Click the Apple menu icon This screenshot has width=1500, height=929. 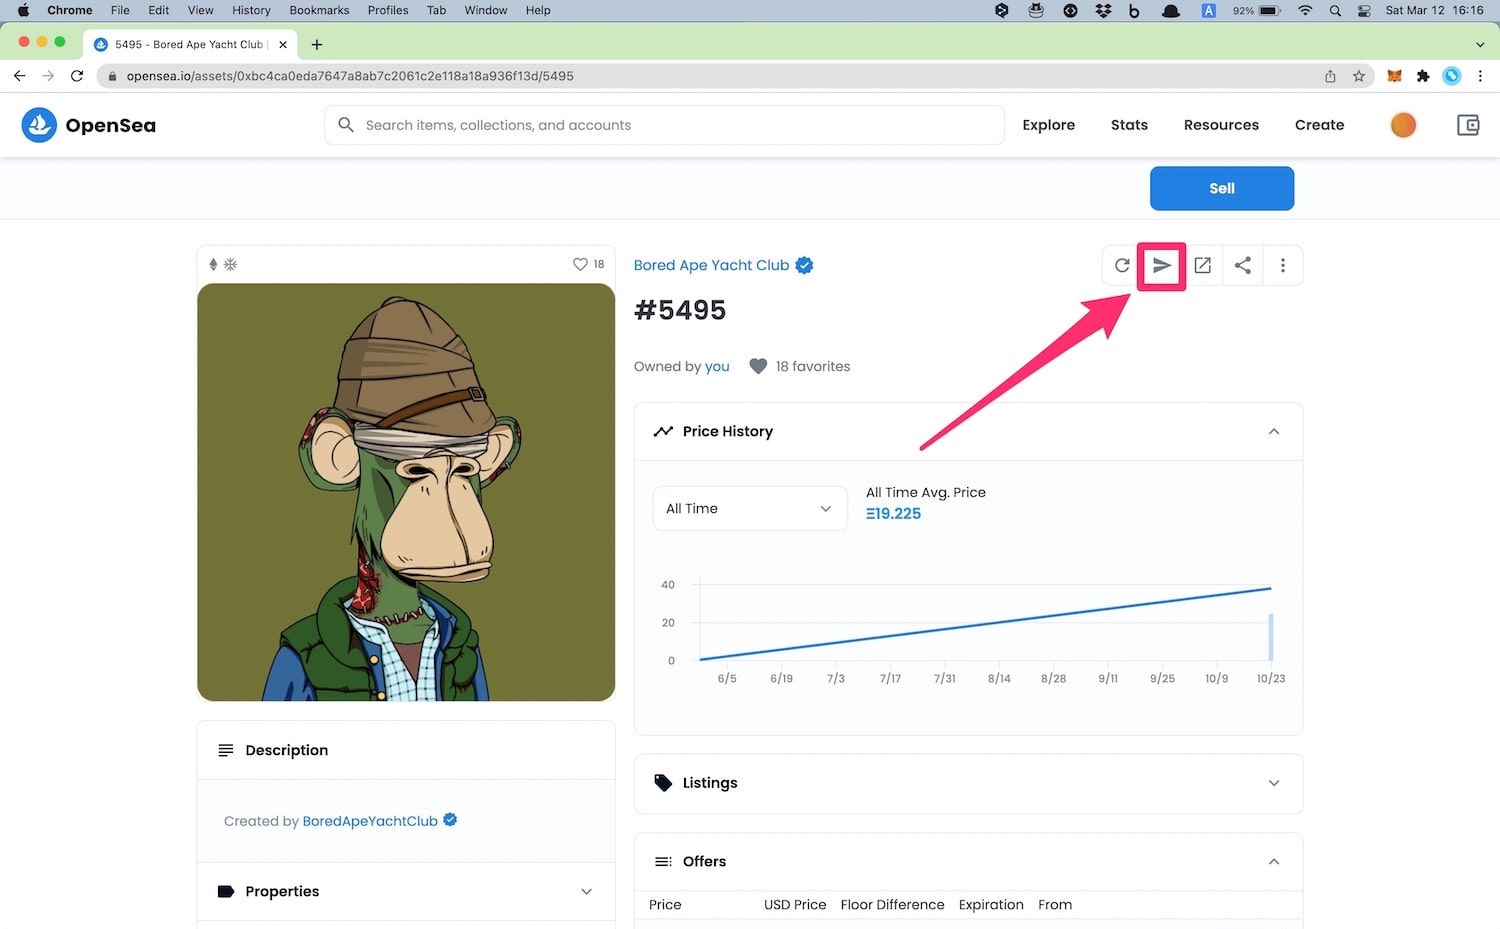(x=23, y=10)
